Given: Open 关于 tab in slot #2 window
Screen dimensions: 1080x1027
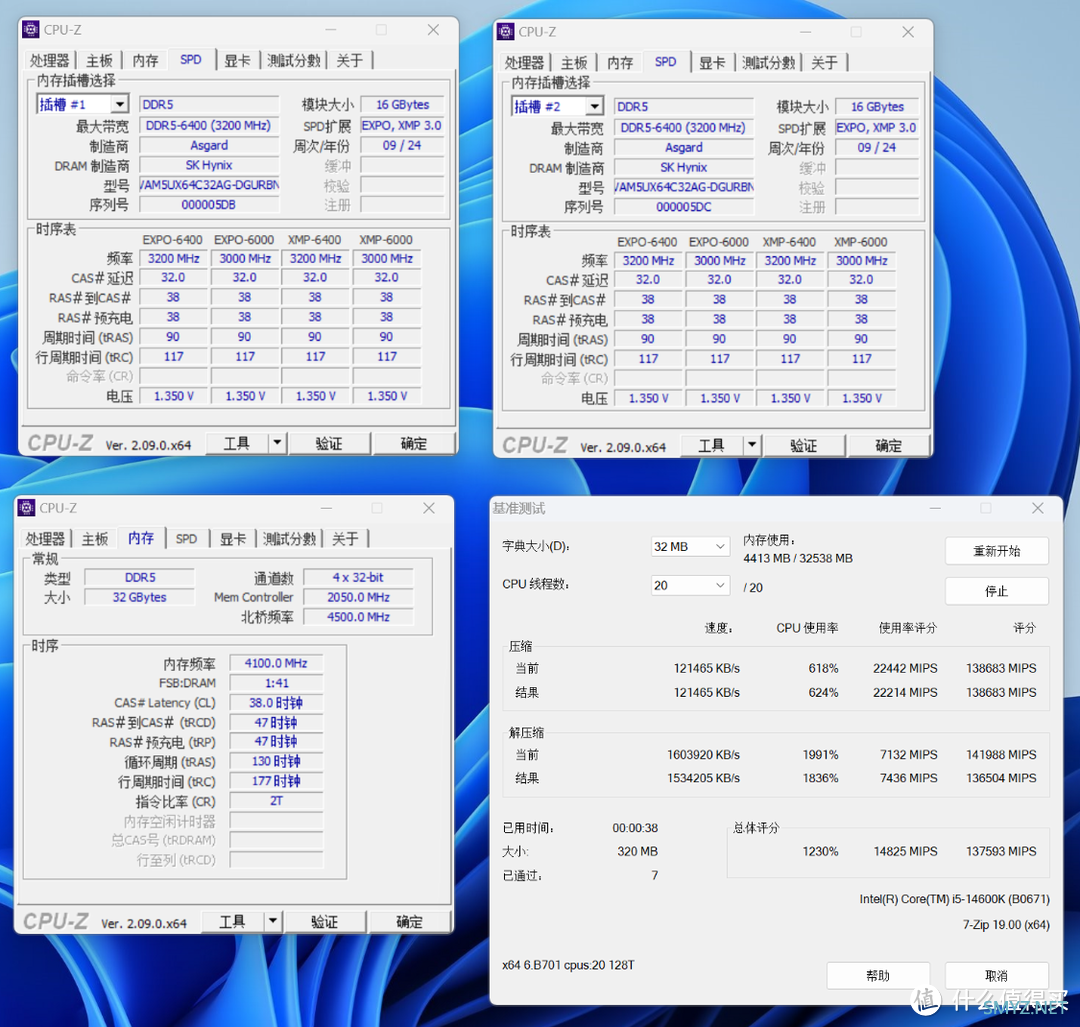Looking at the screenshot, I should [824, 63].
